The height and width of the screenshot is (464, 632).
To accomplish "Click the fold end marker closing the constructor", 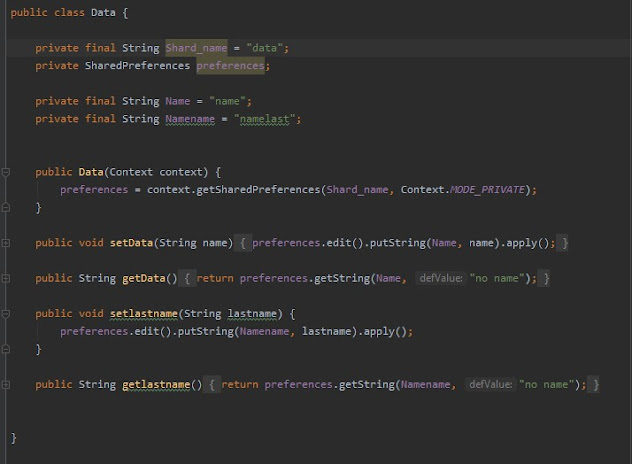I will coord(6,208).
